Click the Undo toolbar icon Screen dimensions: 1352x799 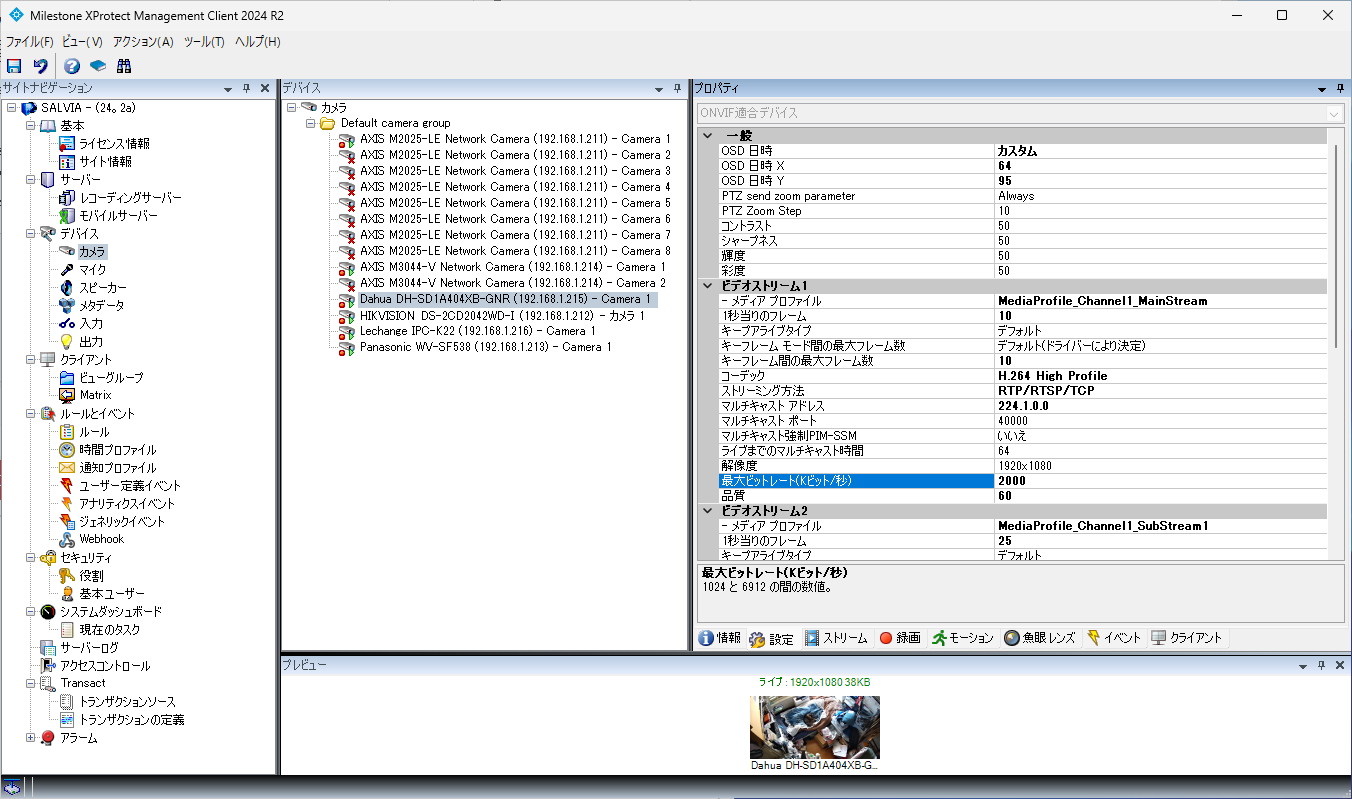40,66
